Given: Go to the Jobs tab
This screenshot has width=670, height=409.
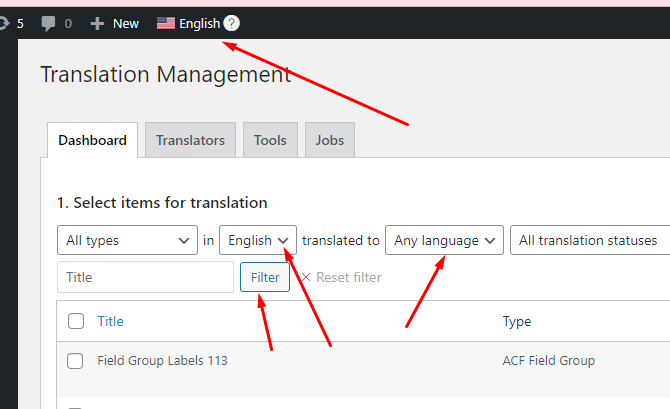Looking at the screenshot, I should (330, 140).
